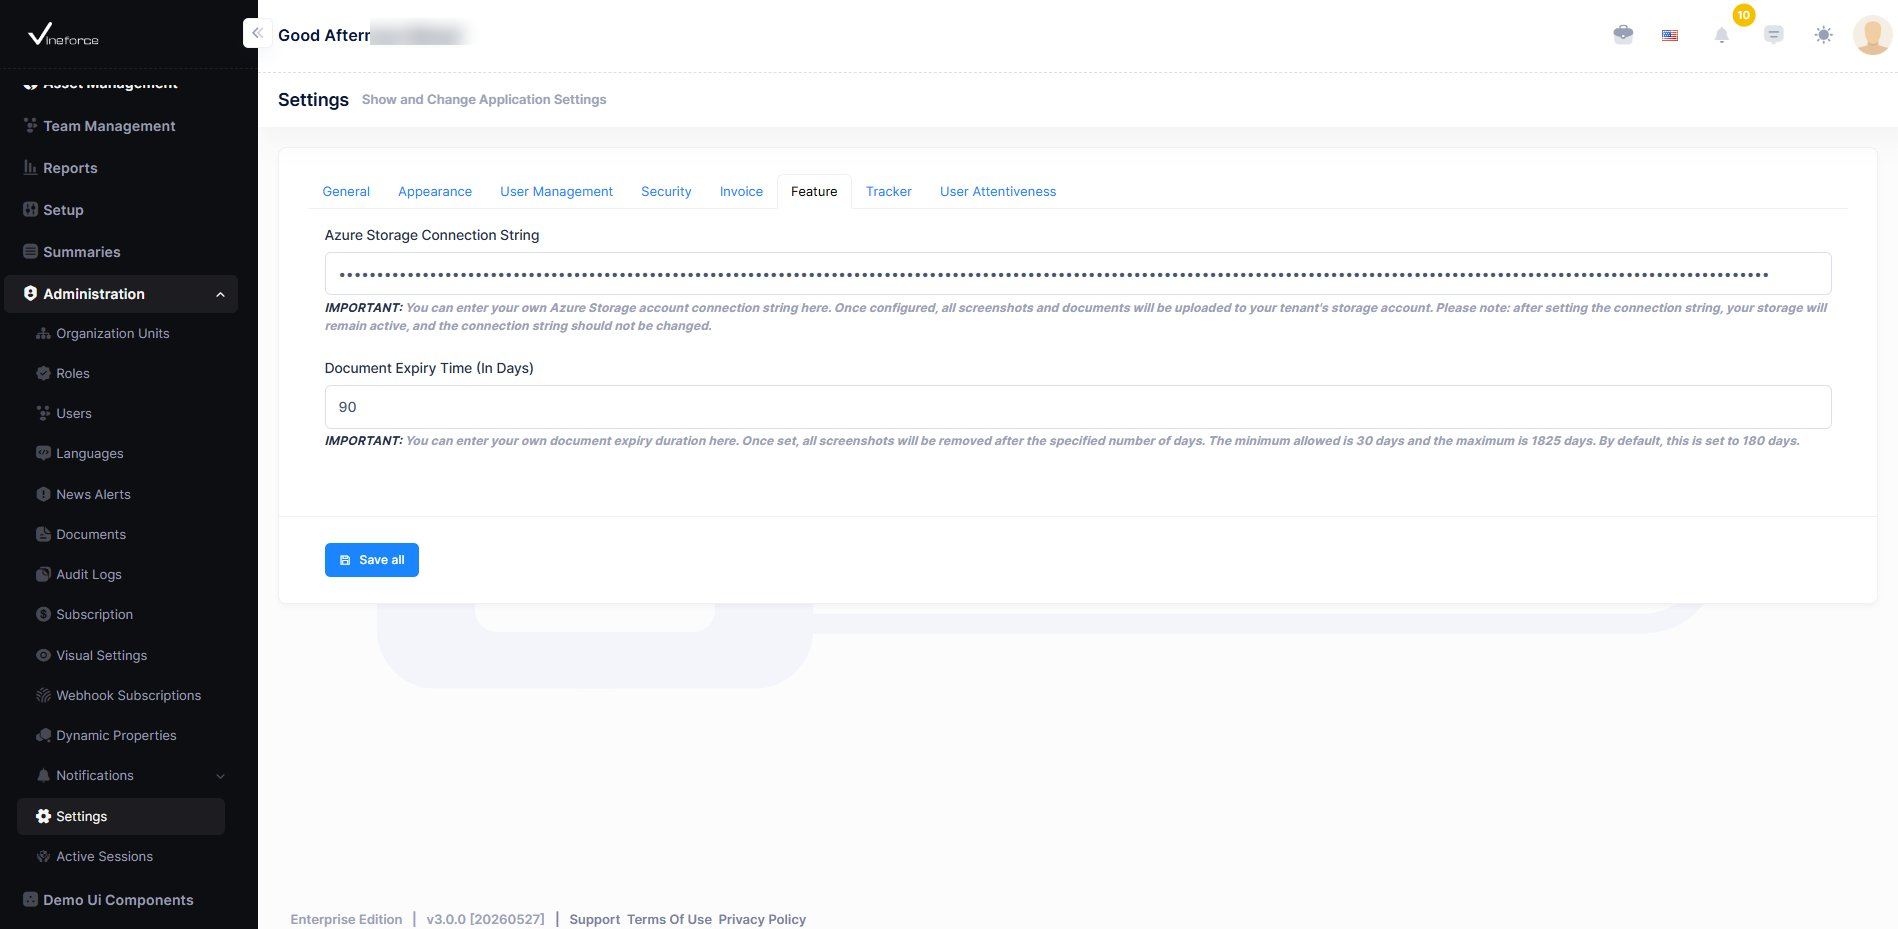Open the Invoice tab
The image size is (1898, 929).
[x=741, y=191]
